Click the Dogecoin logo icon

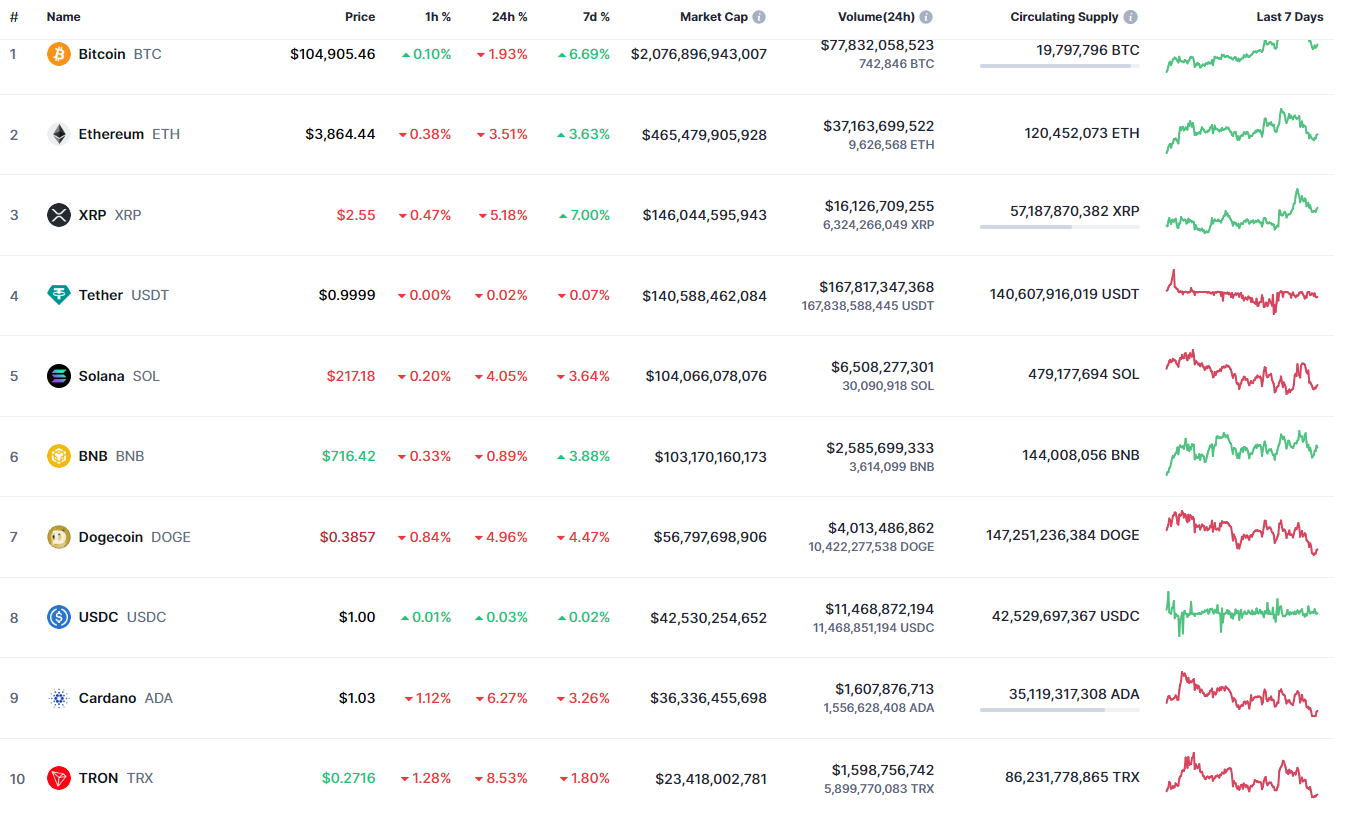59,537
